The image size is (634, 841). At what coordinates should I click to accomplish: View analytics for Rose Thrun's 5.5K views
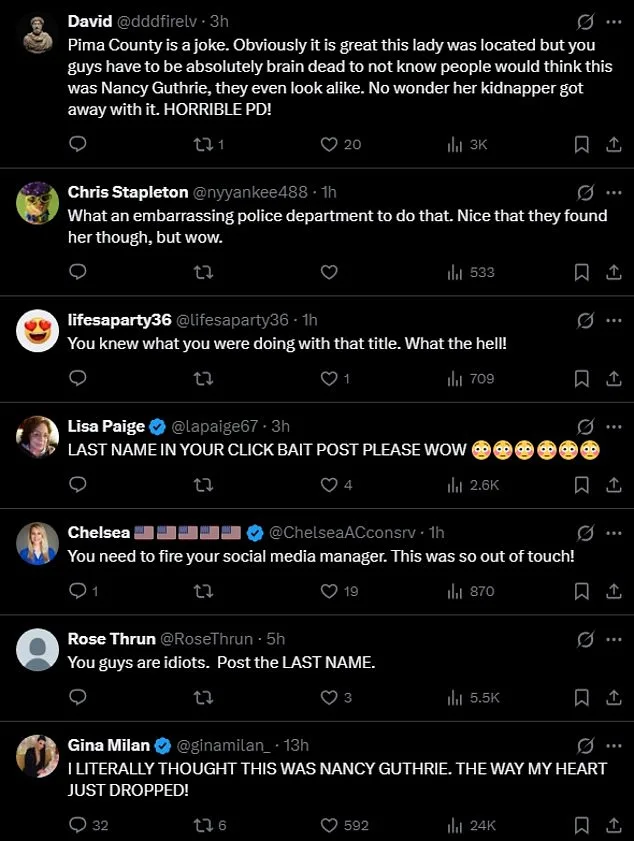click(x=456, y=697)
